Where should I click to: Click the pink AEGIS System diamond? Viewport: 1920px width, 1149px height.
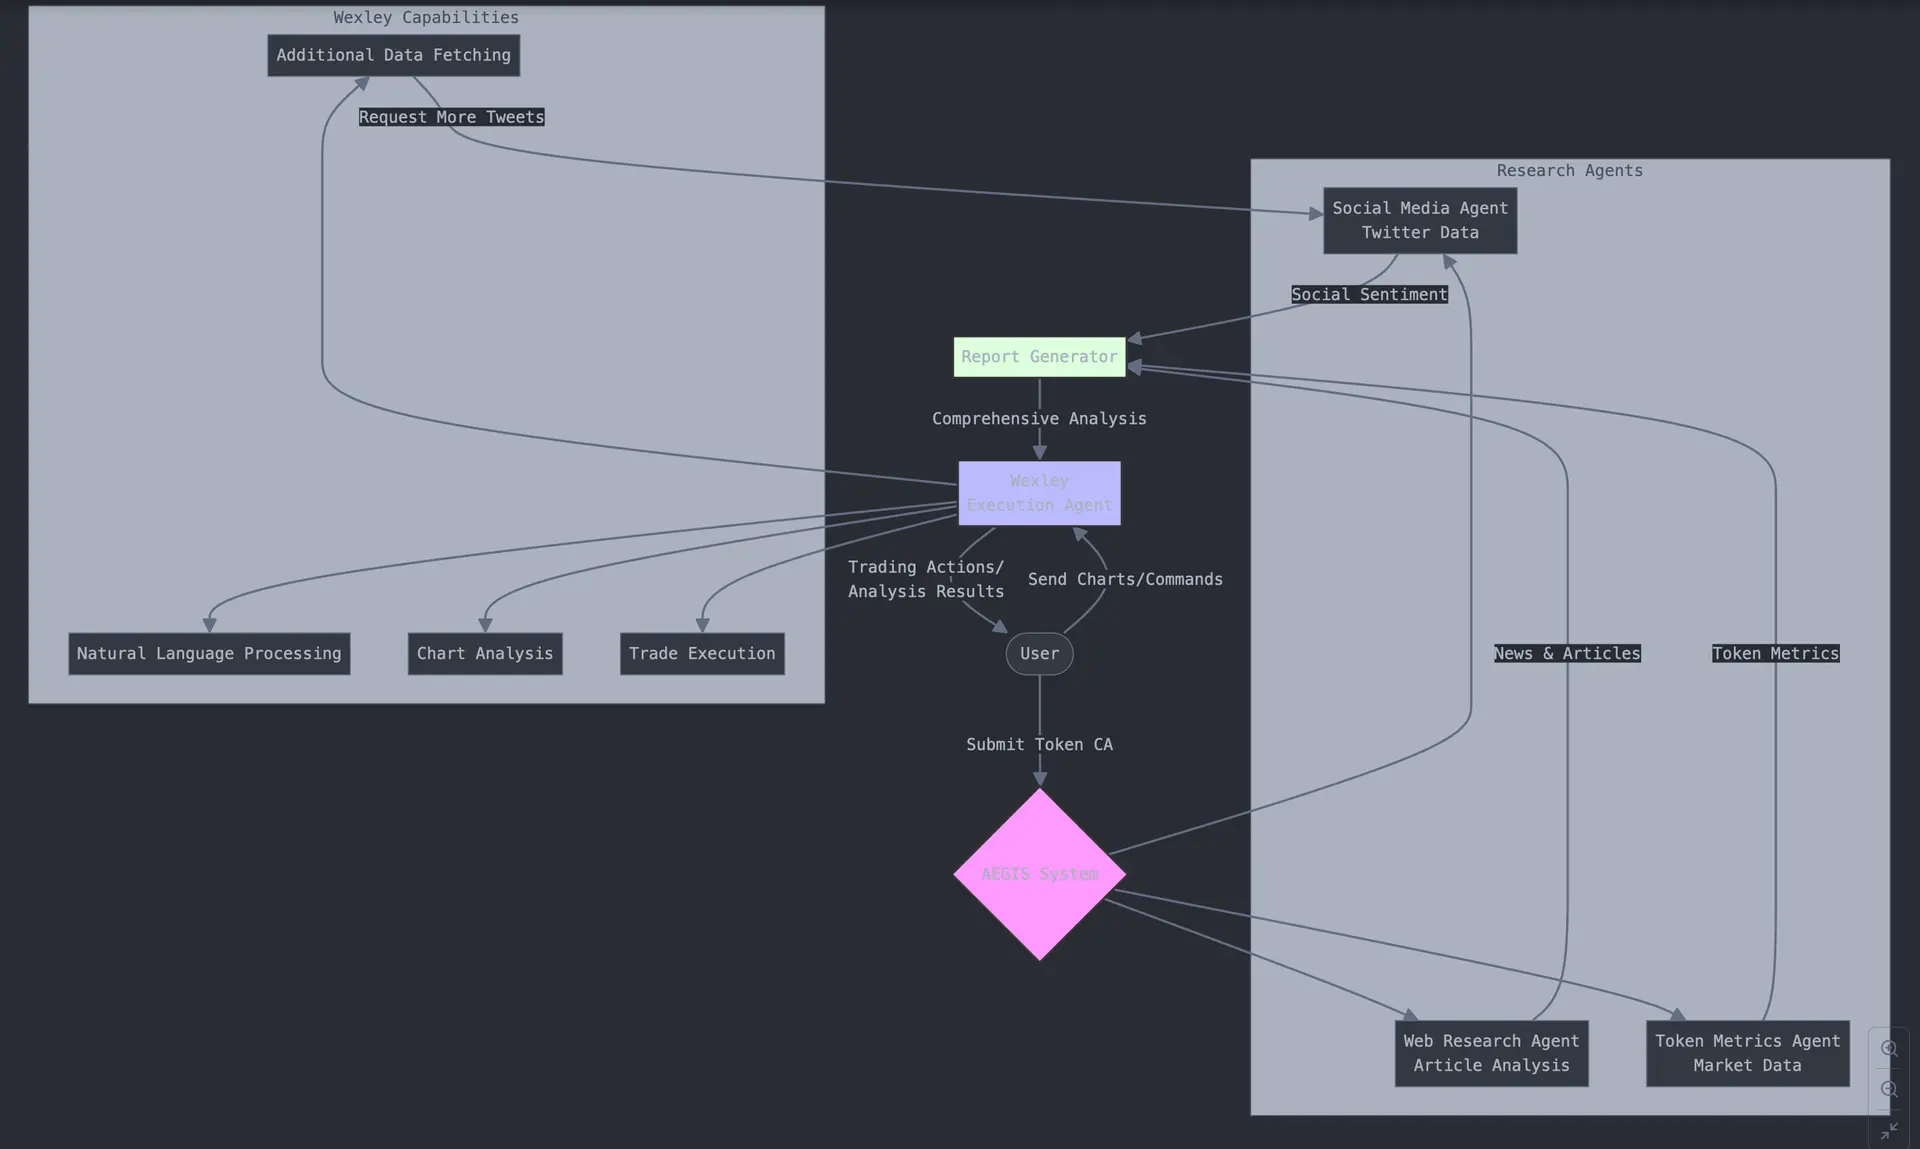[x=1039, y=874]
